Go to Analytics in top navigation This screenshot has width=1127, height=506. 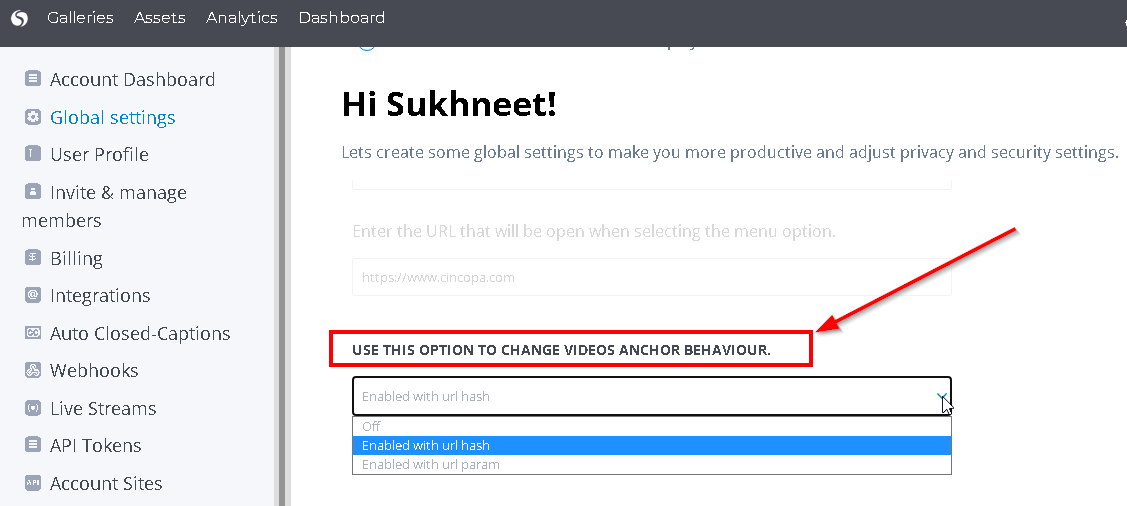point(242,18)
